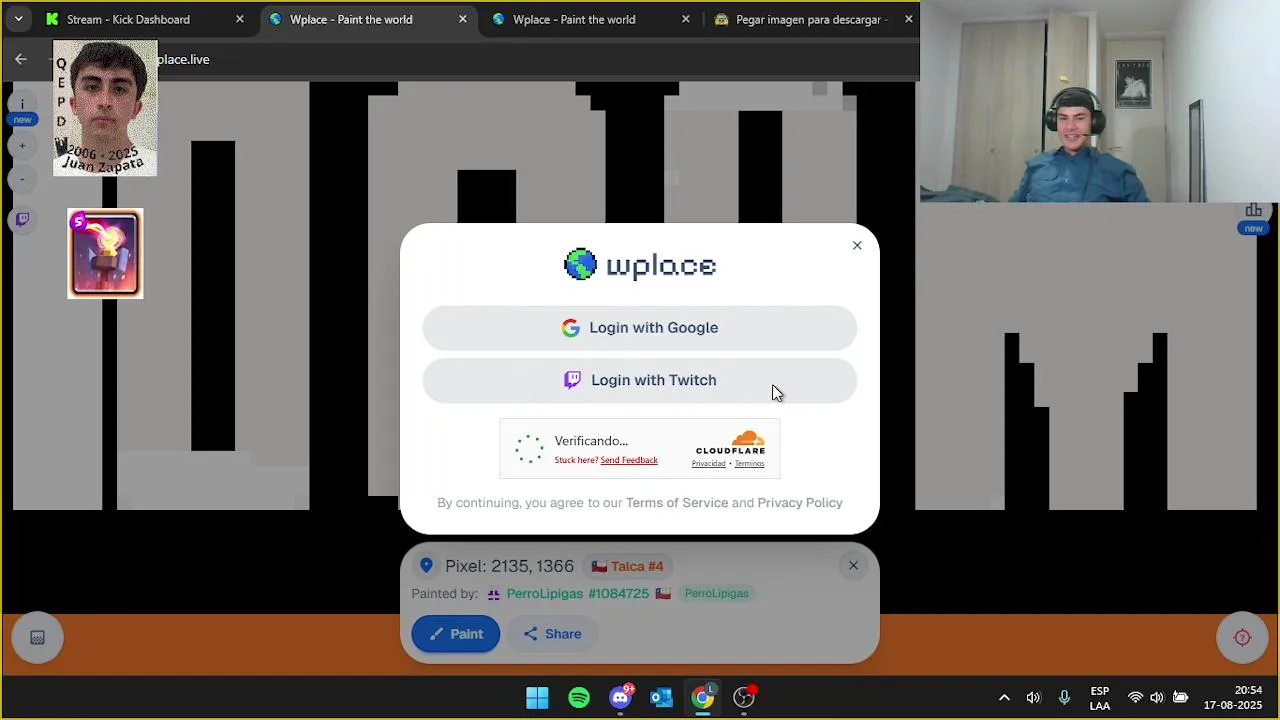Click Login with Twitch button
The width and height of the screenshot is (1280, 720).
click(x=640, y=380)
